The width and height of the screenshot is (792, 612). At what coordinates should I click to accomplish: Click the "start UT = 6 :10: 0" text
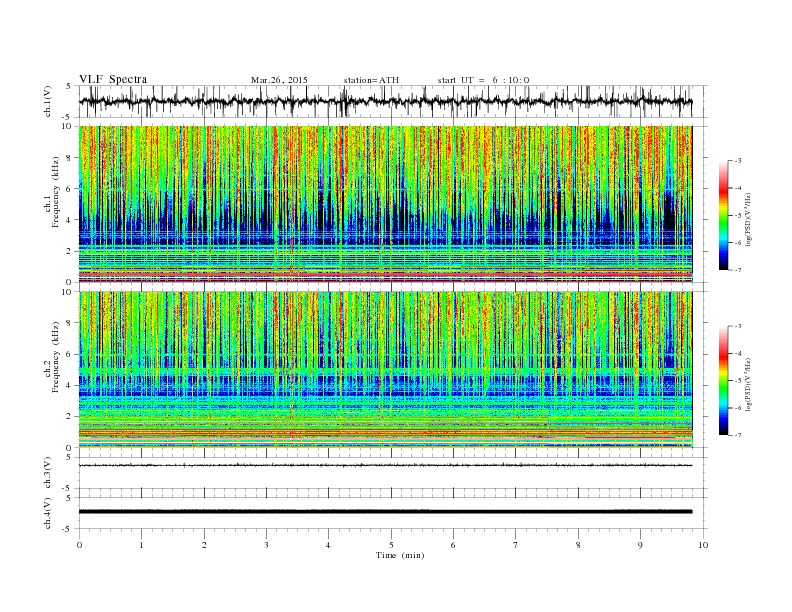483,80
